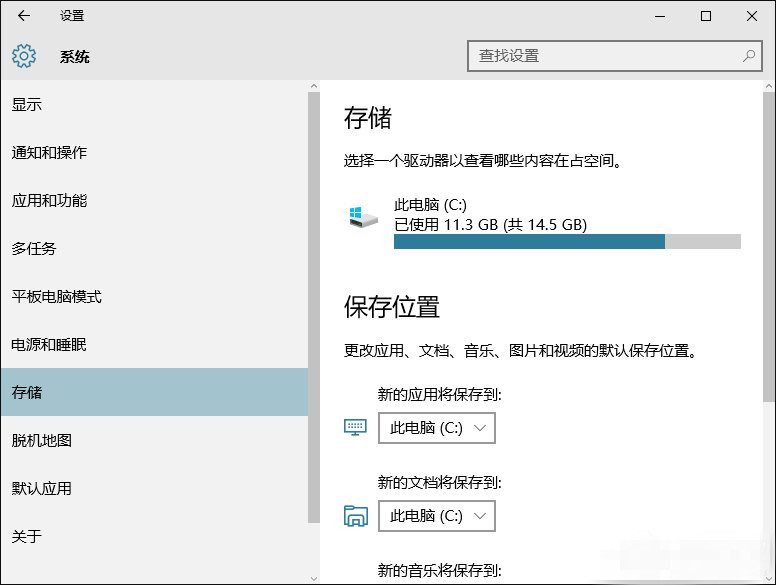Click the search magnifier icon
Screen dimensions: 776x585
coord(748,56)
